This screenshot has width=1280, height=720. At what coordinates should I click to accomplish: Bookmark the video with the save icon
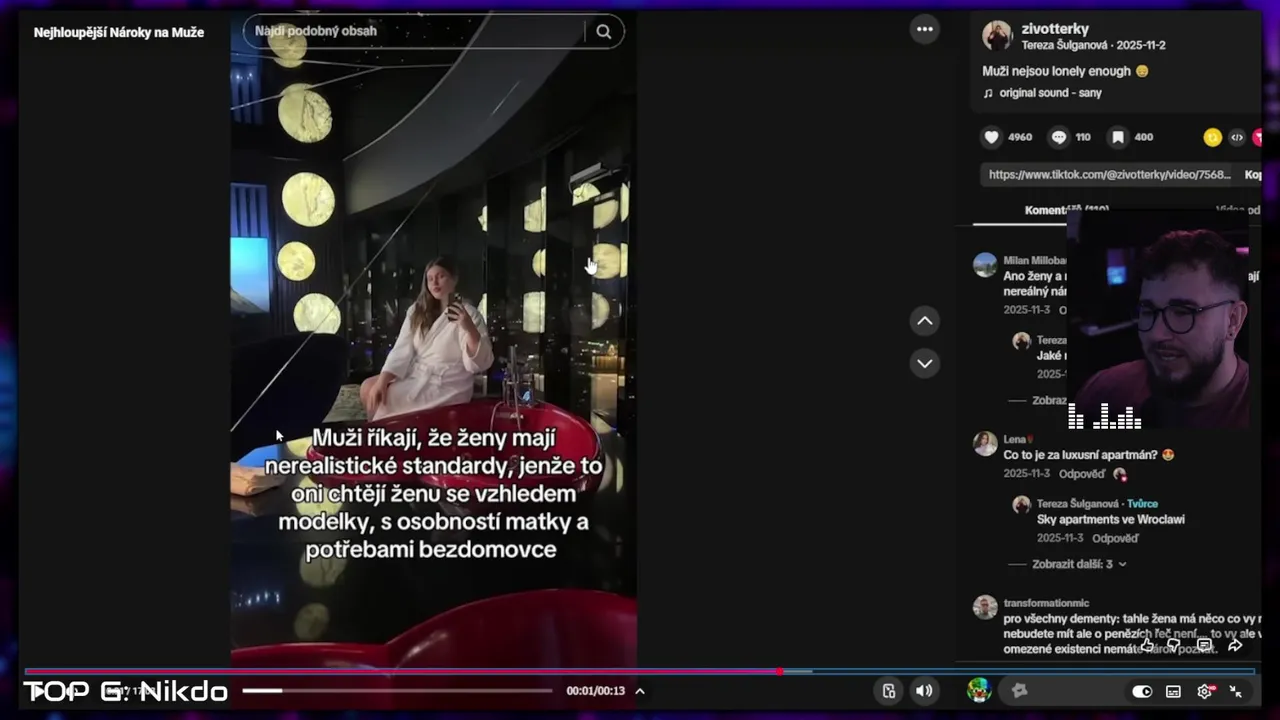tap(1118, 137)
